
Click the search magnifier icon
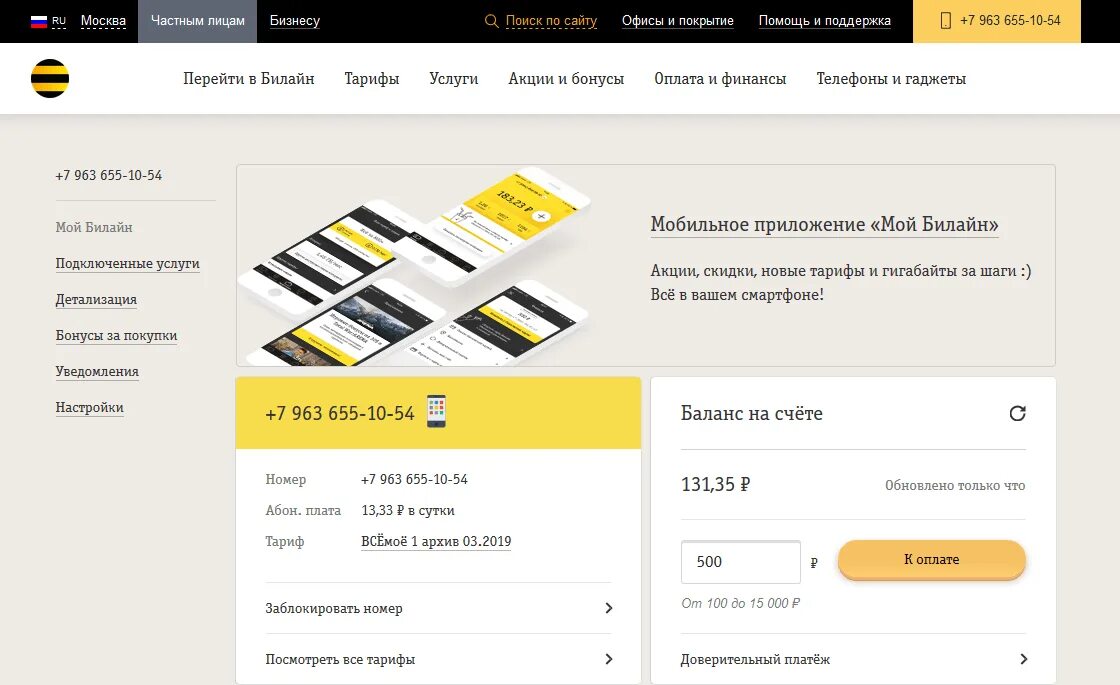(491, 21)
